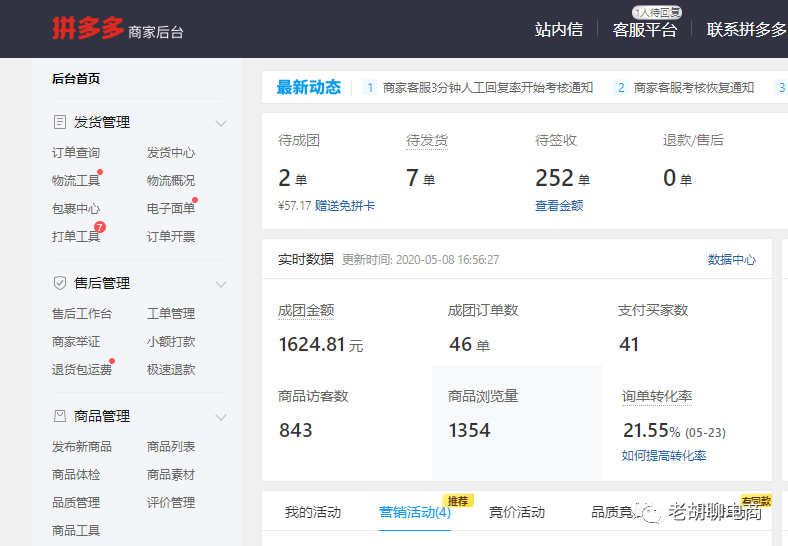
Task: Click the 待成团 2 单 count
Action: tap(292, 178)
